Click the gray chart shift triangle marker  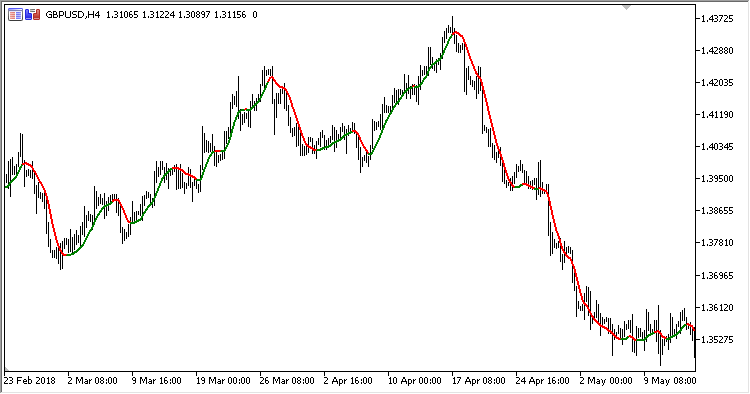(627, 7)
